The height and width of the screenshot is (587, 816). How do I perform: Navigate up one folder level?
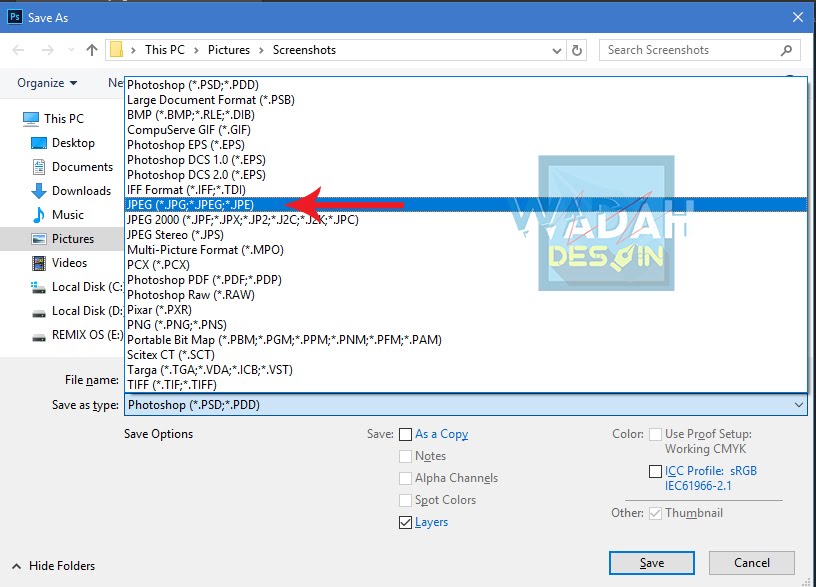(x=91, y=49)
